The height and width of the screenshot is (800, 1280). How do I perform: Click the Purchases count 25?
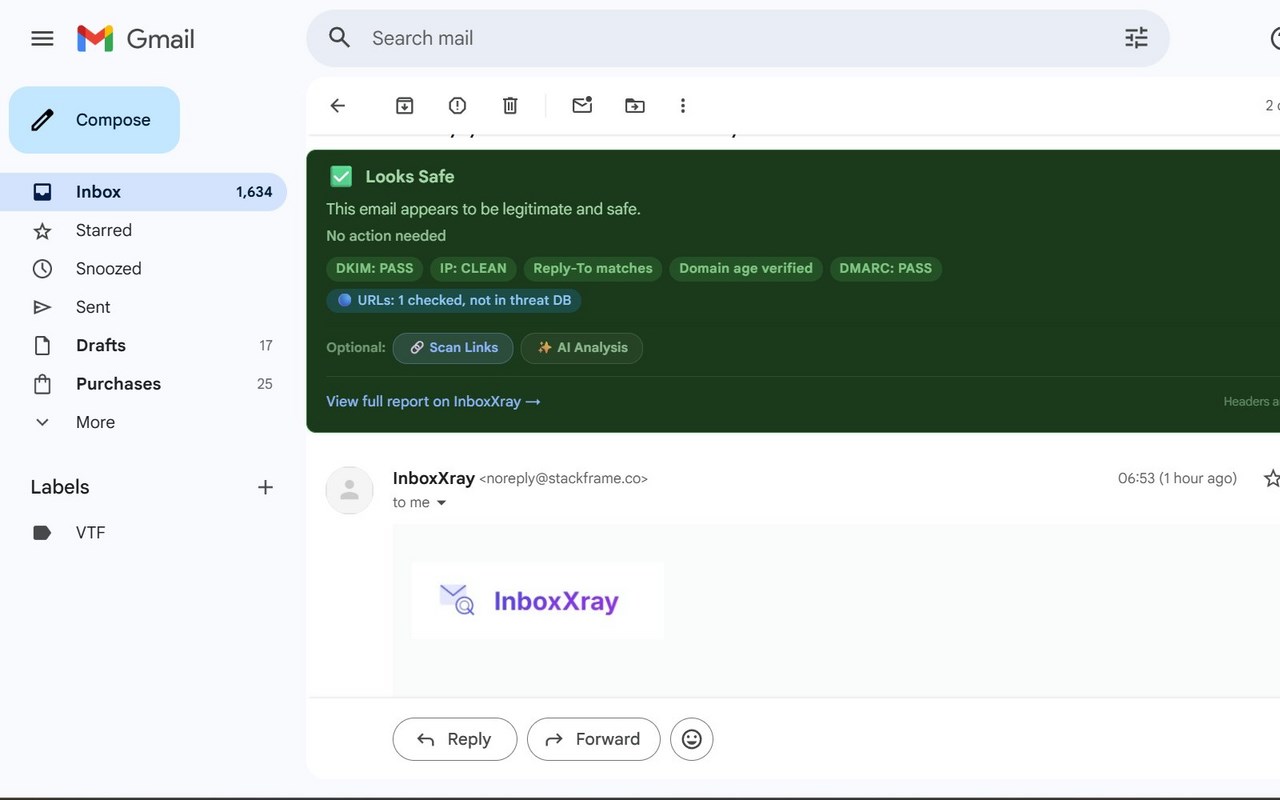point(265,384)
